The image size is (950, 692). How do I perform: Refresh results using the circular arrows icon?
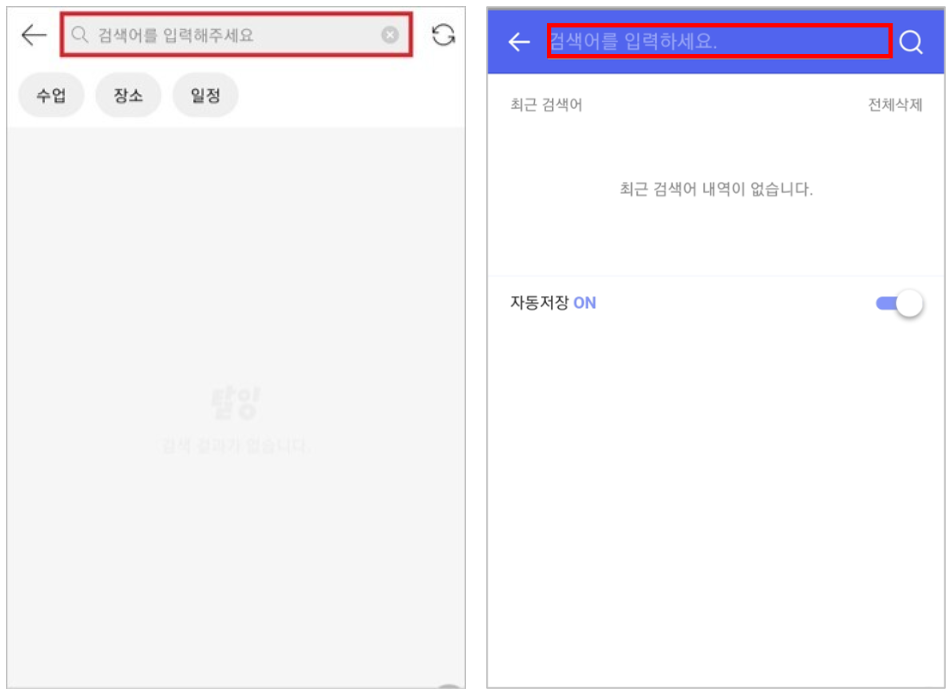pyautogui.click(x=443, y=35)
